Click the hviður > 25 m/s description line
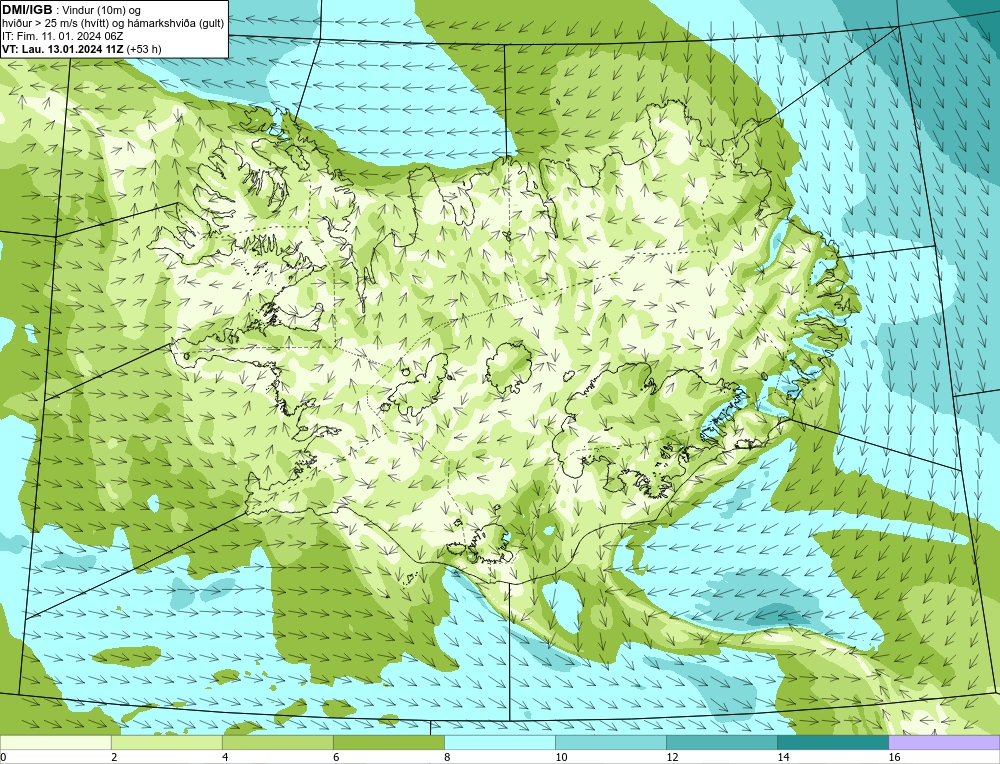1000x764 pixels. (113, 24)
